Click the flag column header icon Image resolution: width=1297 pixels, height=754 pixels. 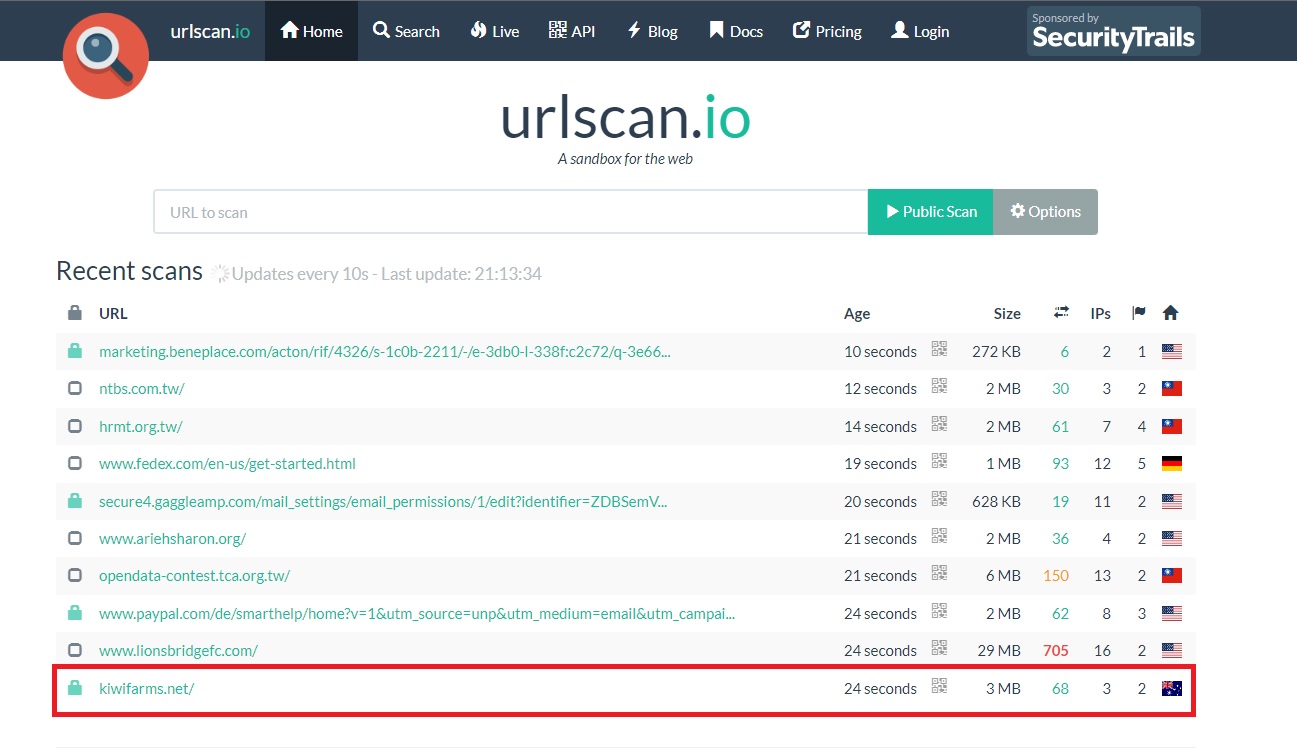click(x=1139, y=313)
